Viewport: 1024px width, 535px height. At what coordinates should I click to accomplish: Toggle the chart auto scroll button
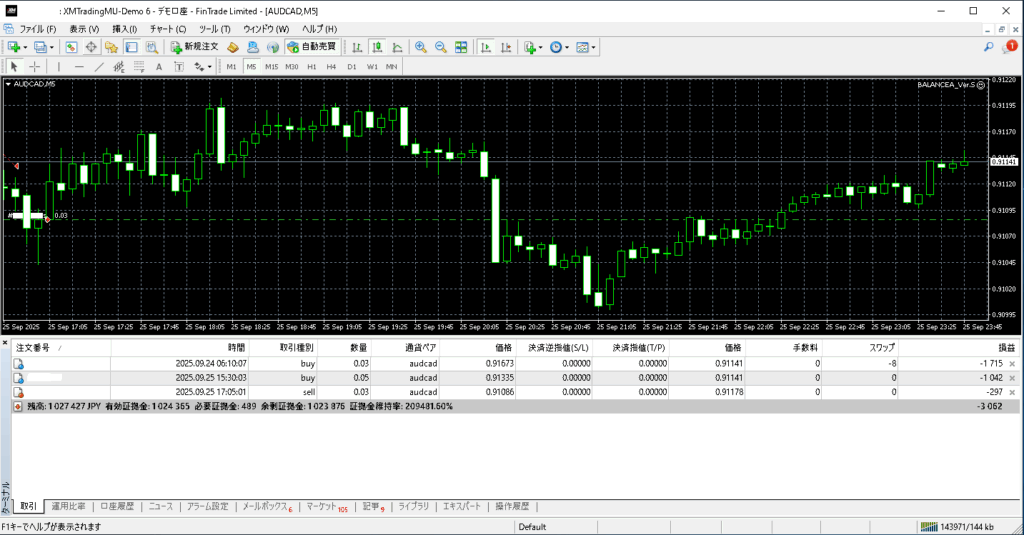[x=485, y=47]
